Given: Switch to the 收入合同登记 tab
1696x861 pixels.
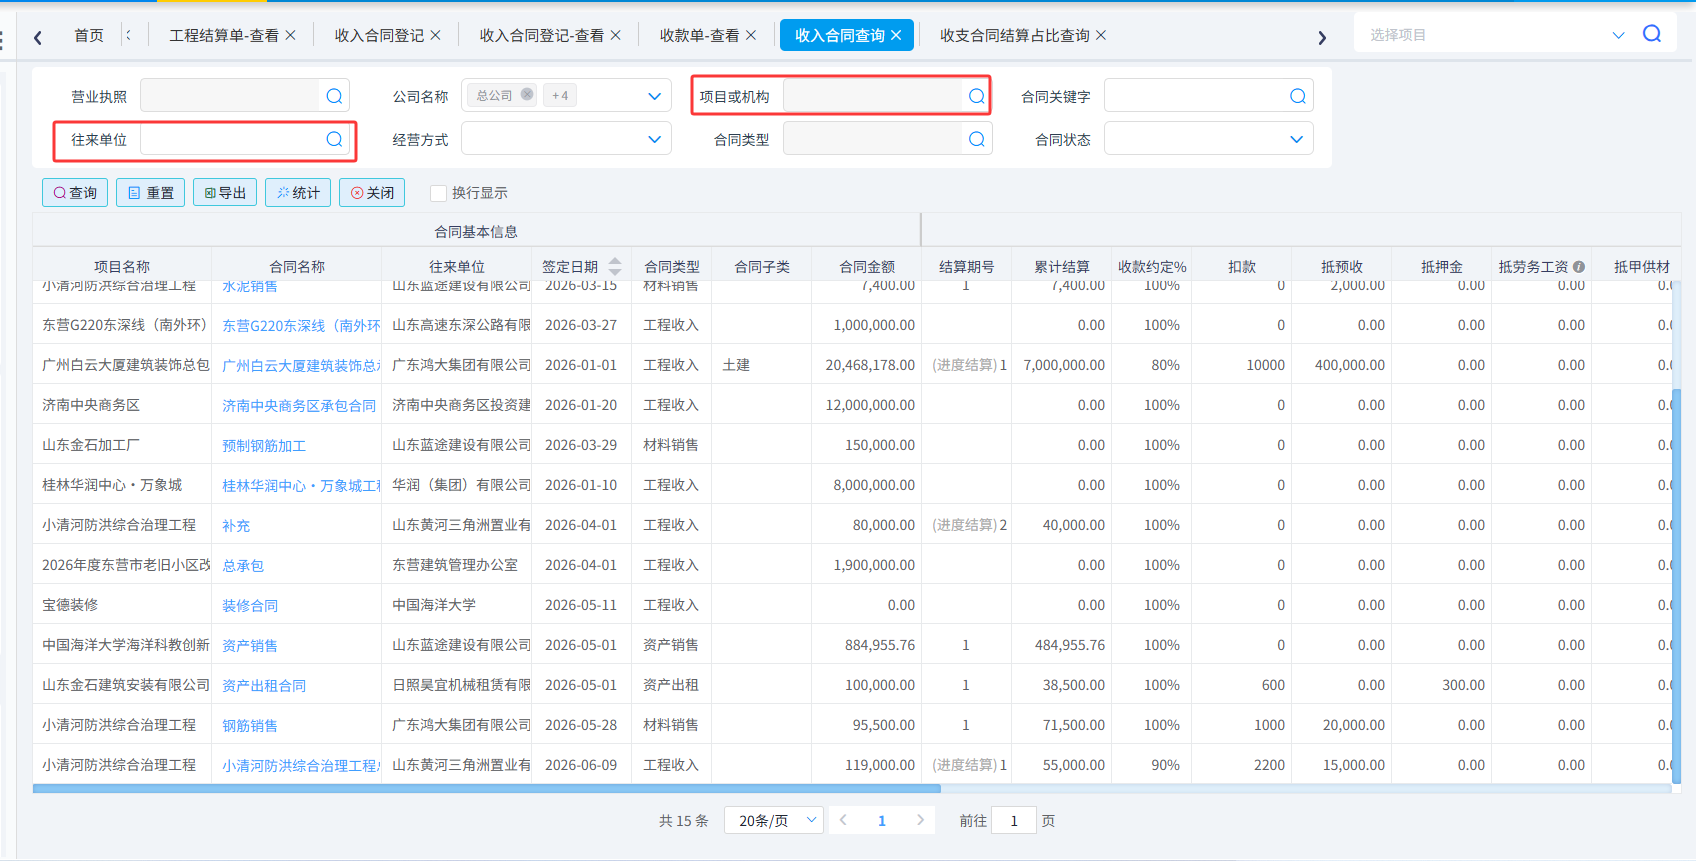Looking at the screenshot, I should click(379, 35).
